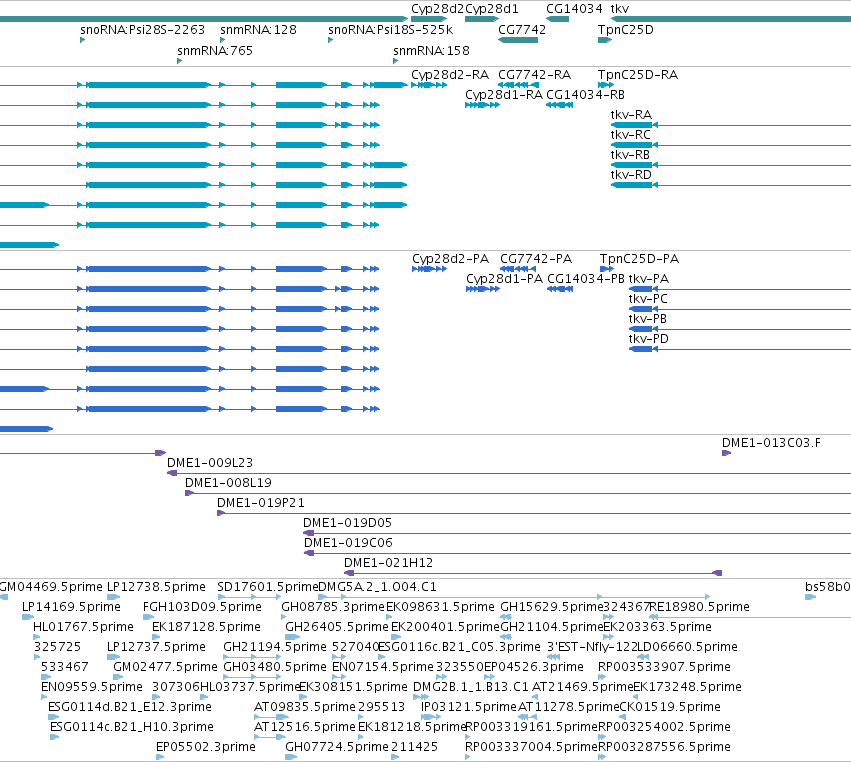This screenshot has height=762, width=851.
Task: Select the TpnC25D-PA protein label
Action: pos(639,259)
